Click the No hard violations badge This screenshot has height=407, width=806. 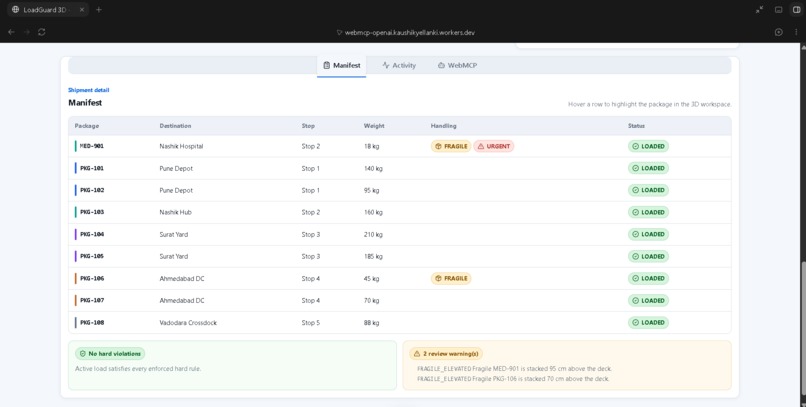[110, 354]
